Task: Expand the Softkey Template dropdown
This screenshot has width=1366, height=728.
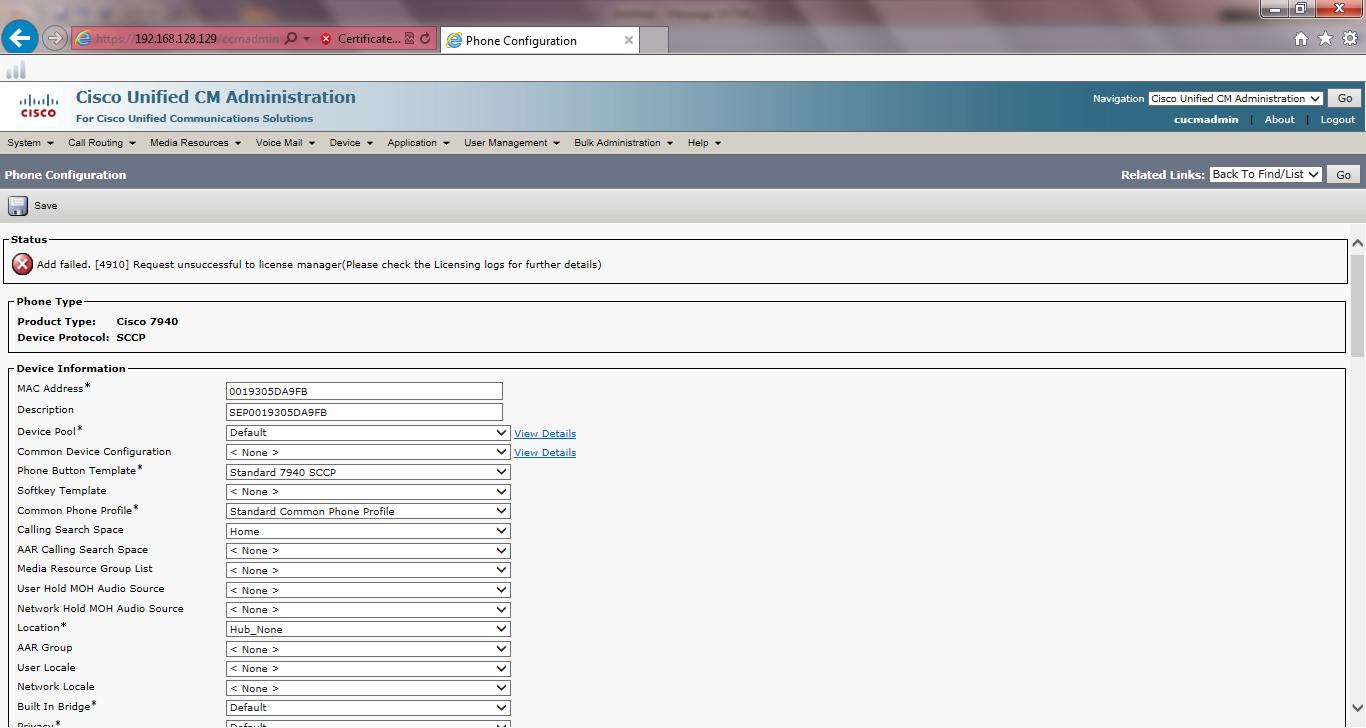Action: 368,491
